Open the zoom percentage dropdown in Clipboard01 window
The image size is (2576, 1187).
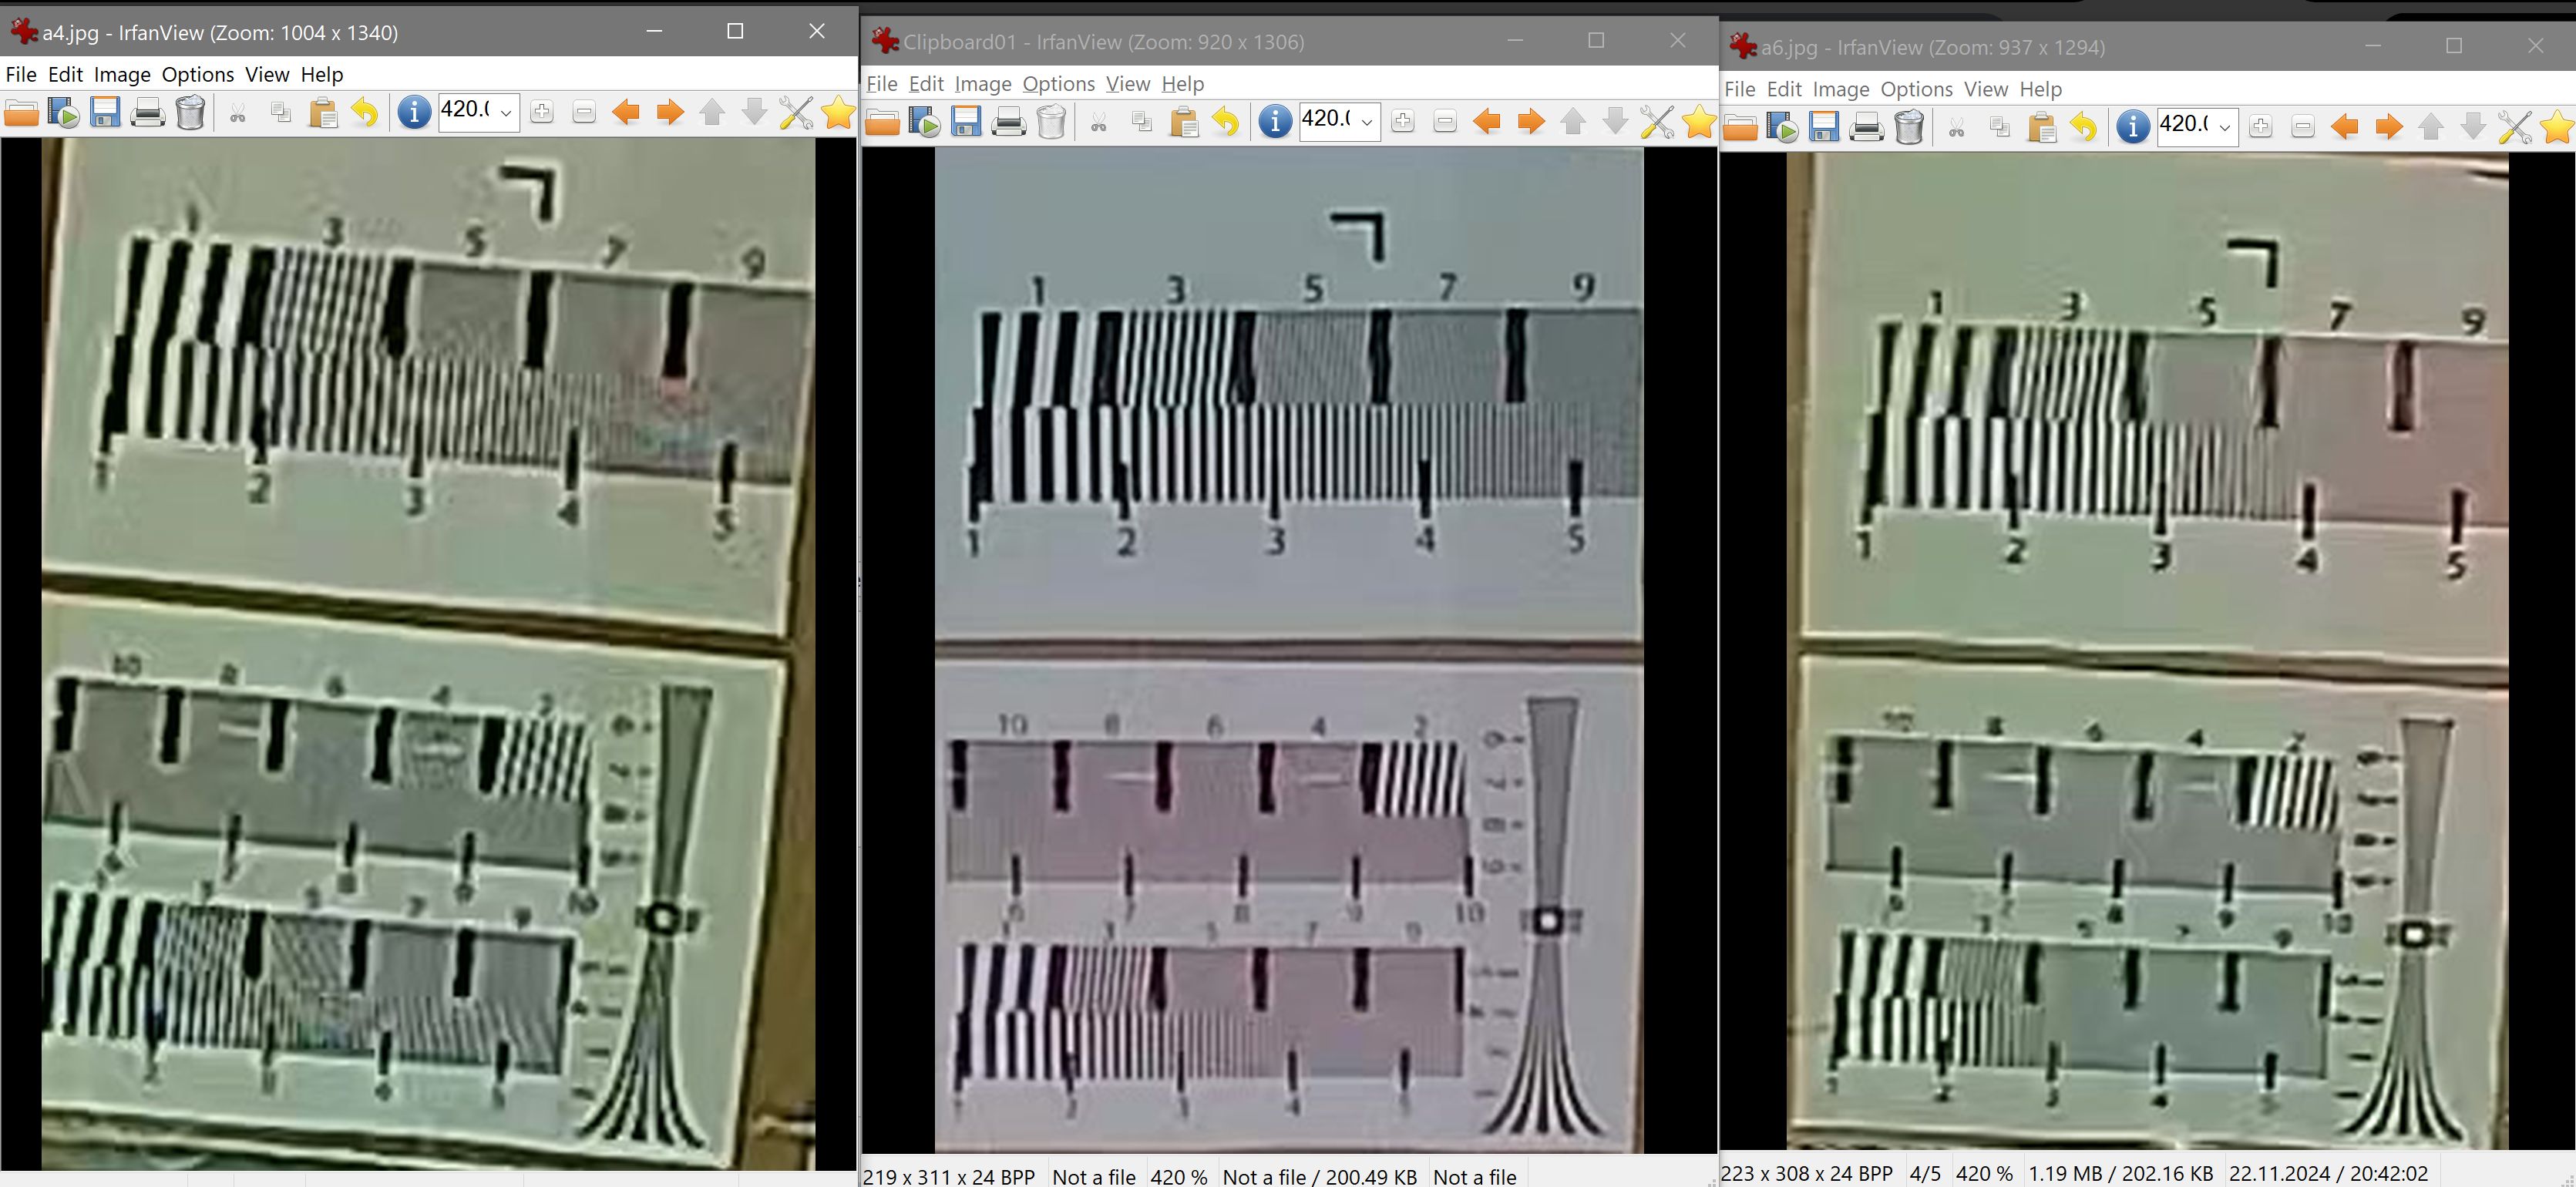tap(1367, 122)
